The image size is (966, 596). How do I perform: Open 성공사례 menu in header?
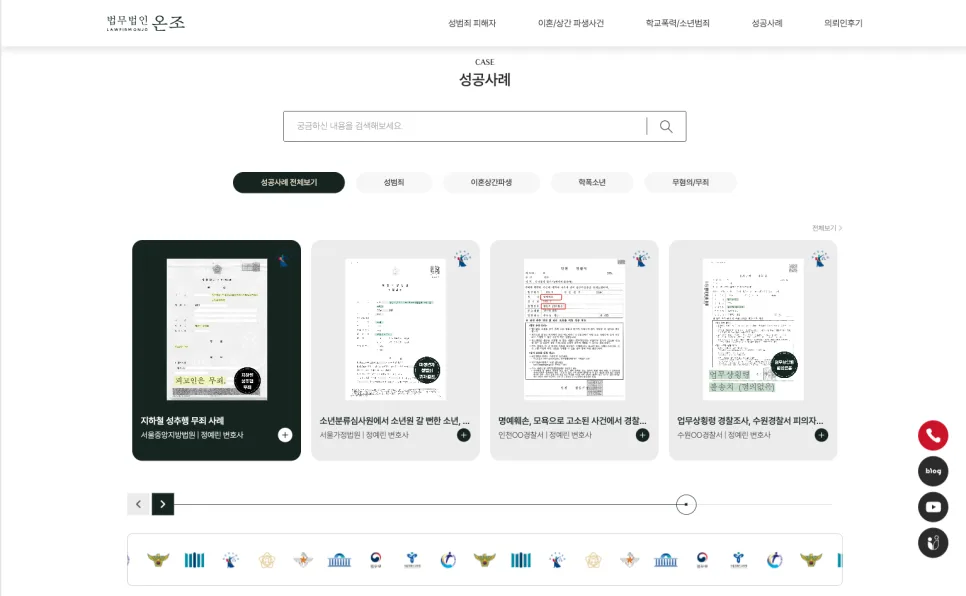[x=767, y=23]
